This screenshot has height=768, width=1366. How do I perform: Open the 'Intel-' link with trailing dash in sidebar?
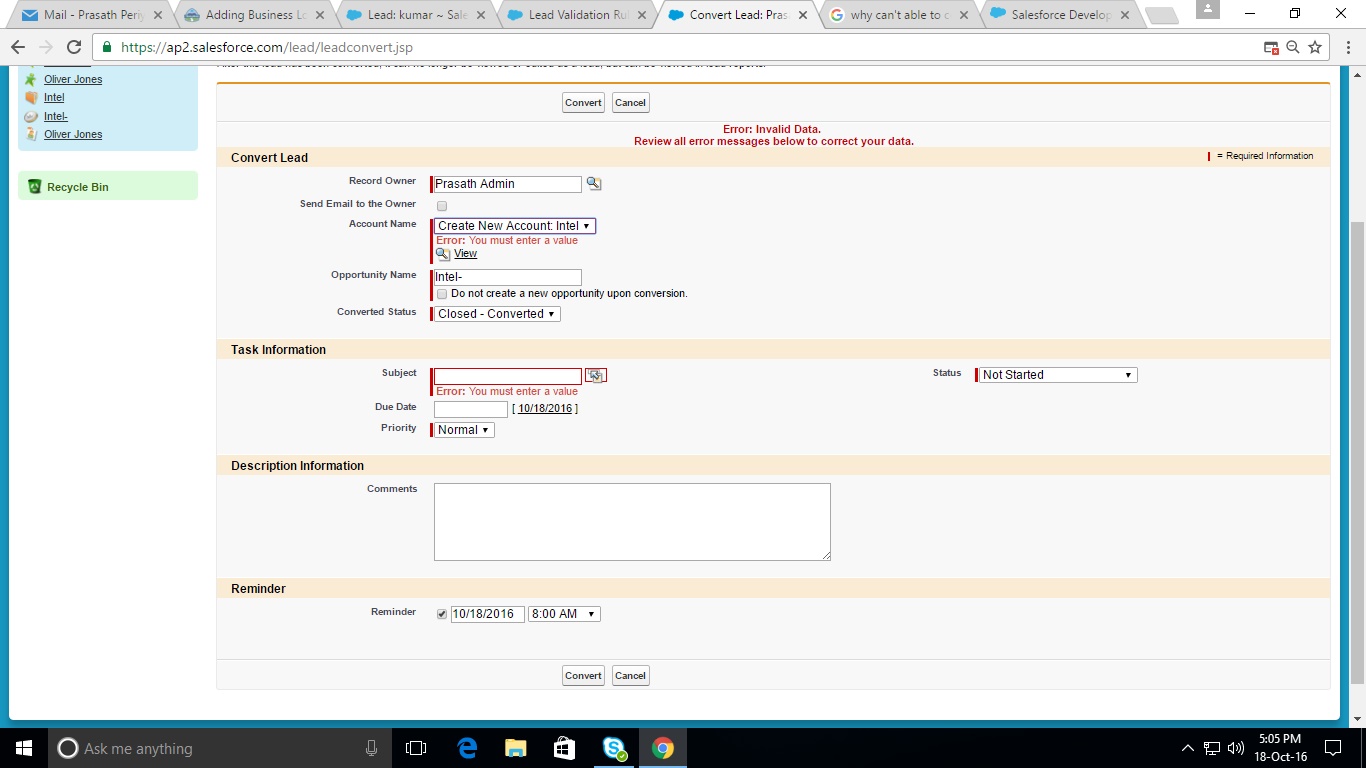[x=56, y=116]
